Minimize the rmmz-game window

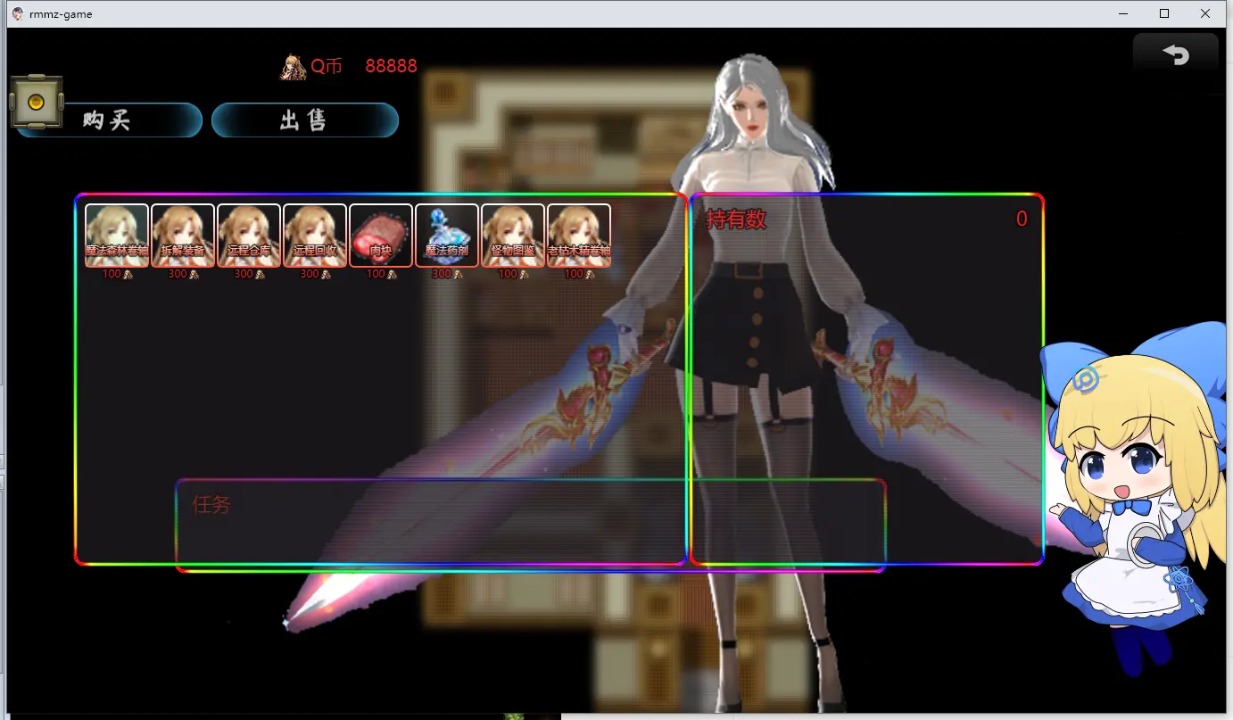click(x=1123, y=14)
